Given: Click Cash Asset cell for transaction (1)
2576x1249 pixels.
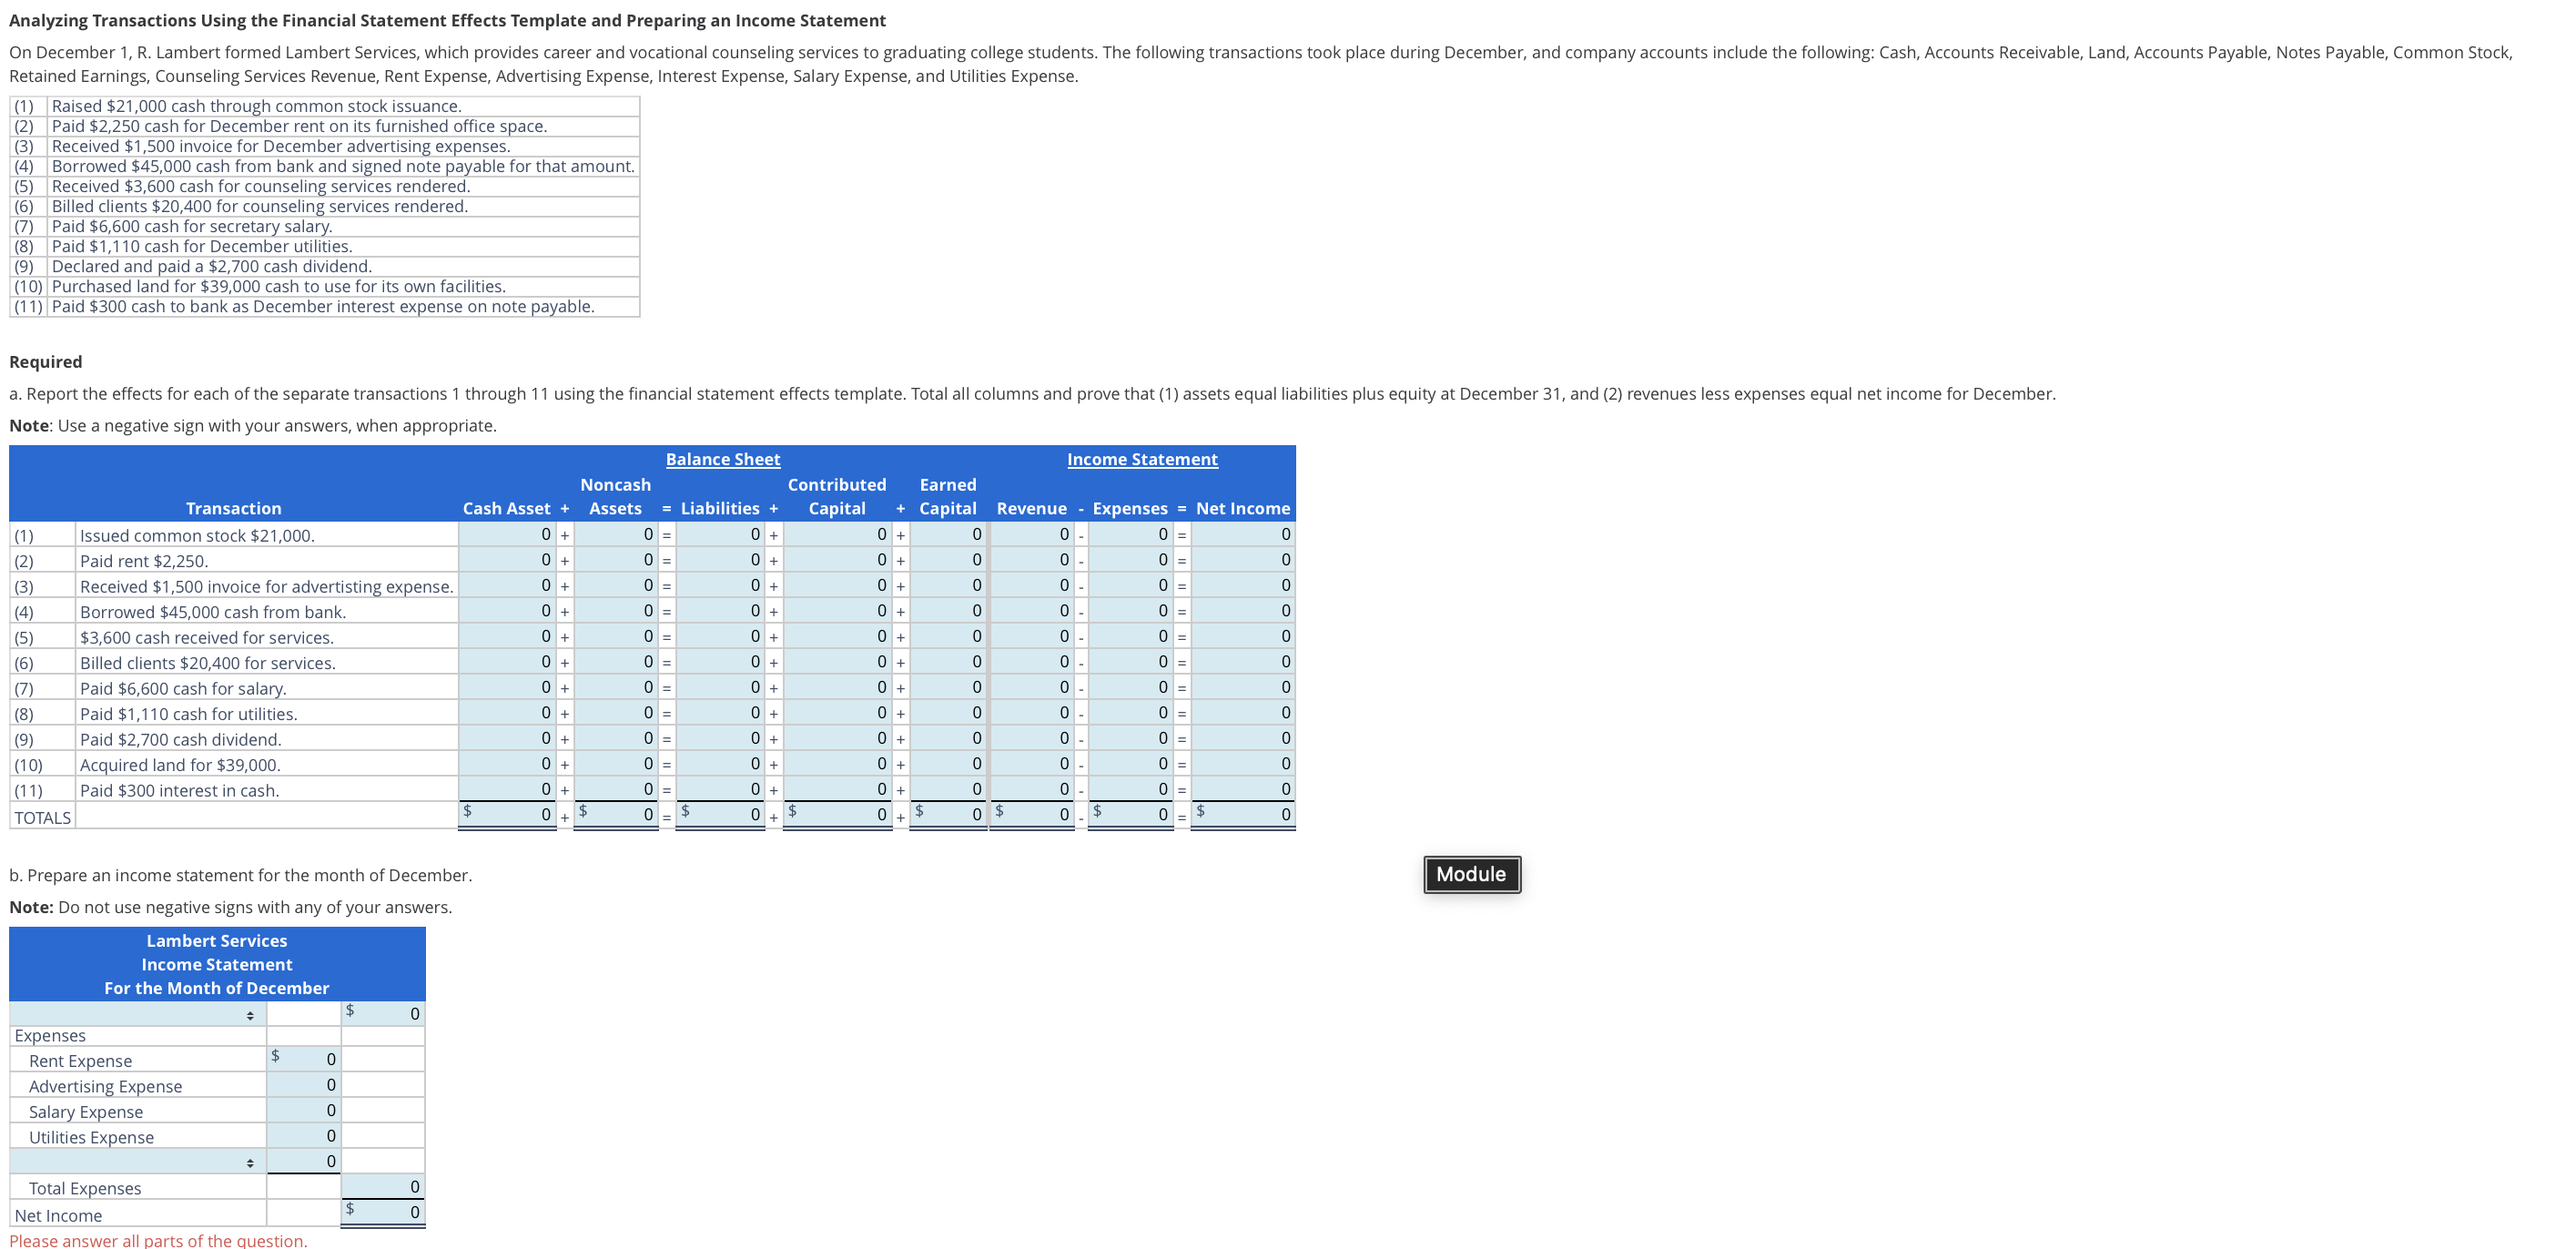Looking at the screenshot, I should coord(508,535).
